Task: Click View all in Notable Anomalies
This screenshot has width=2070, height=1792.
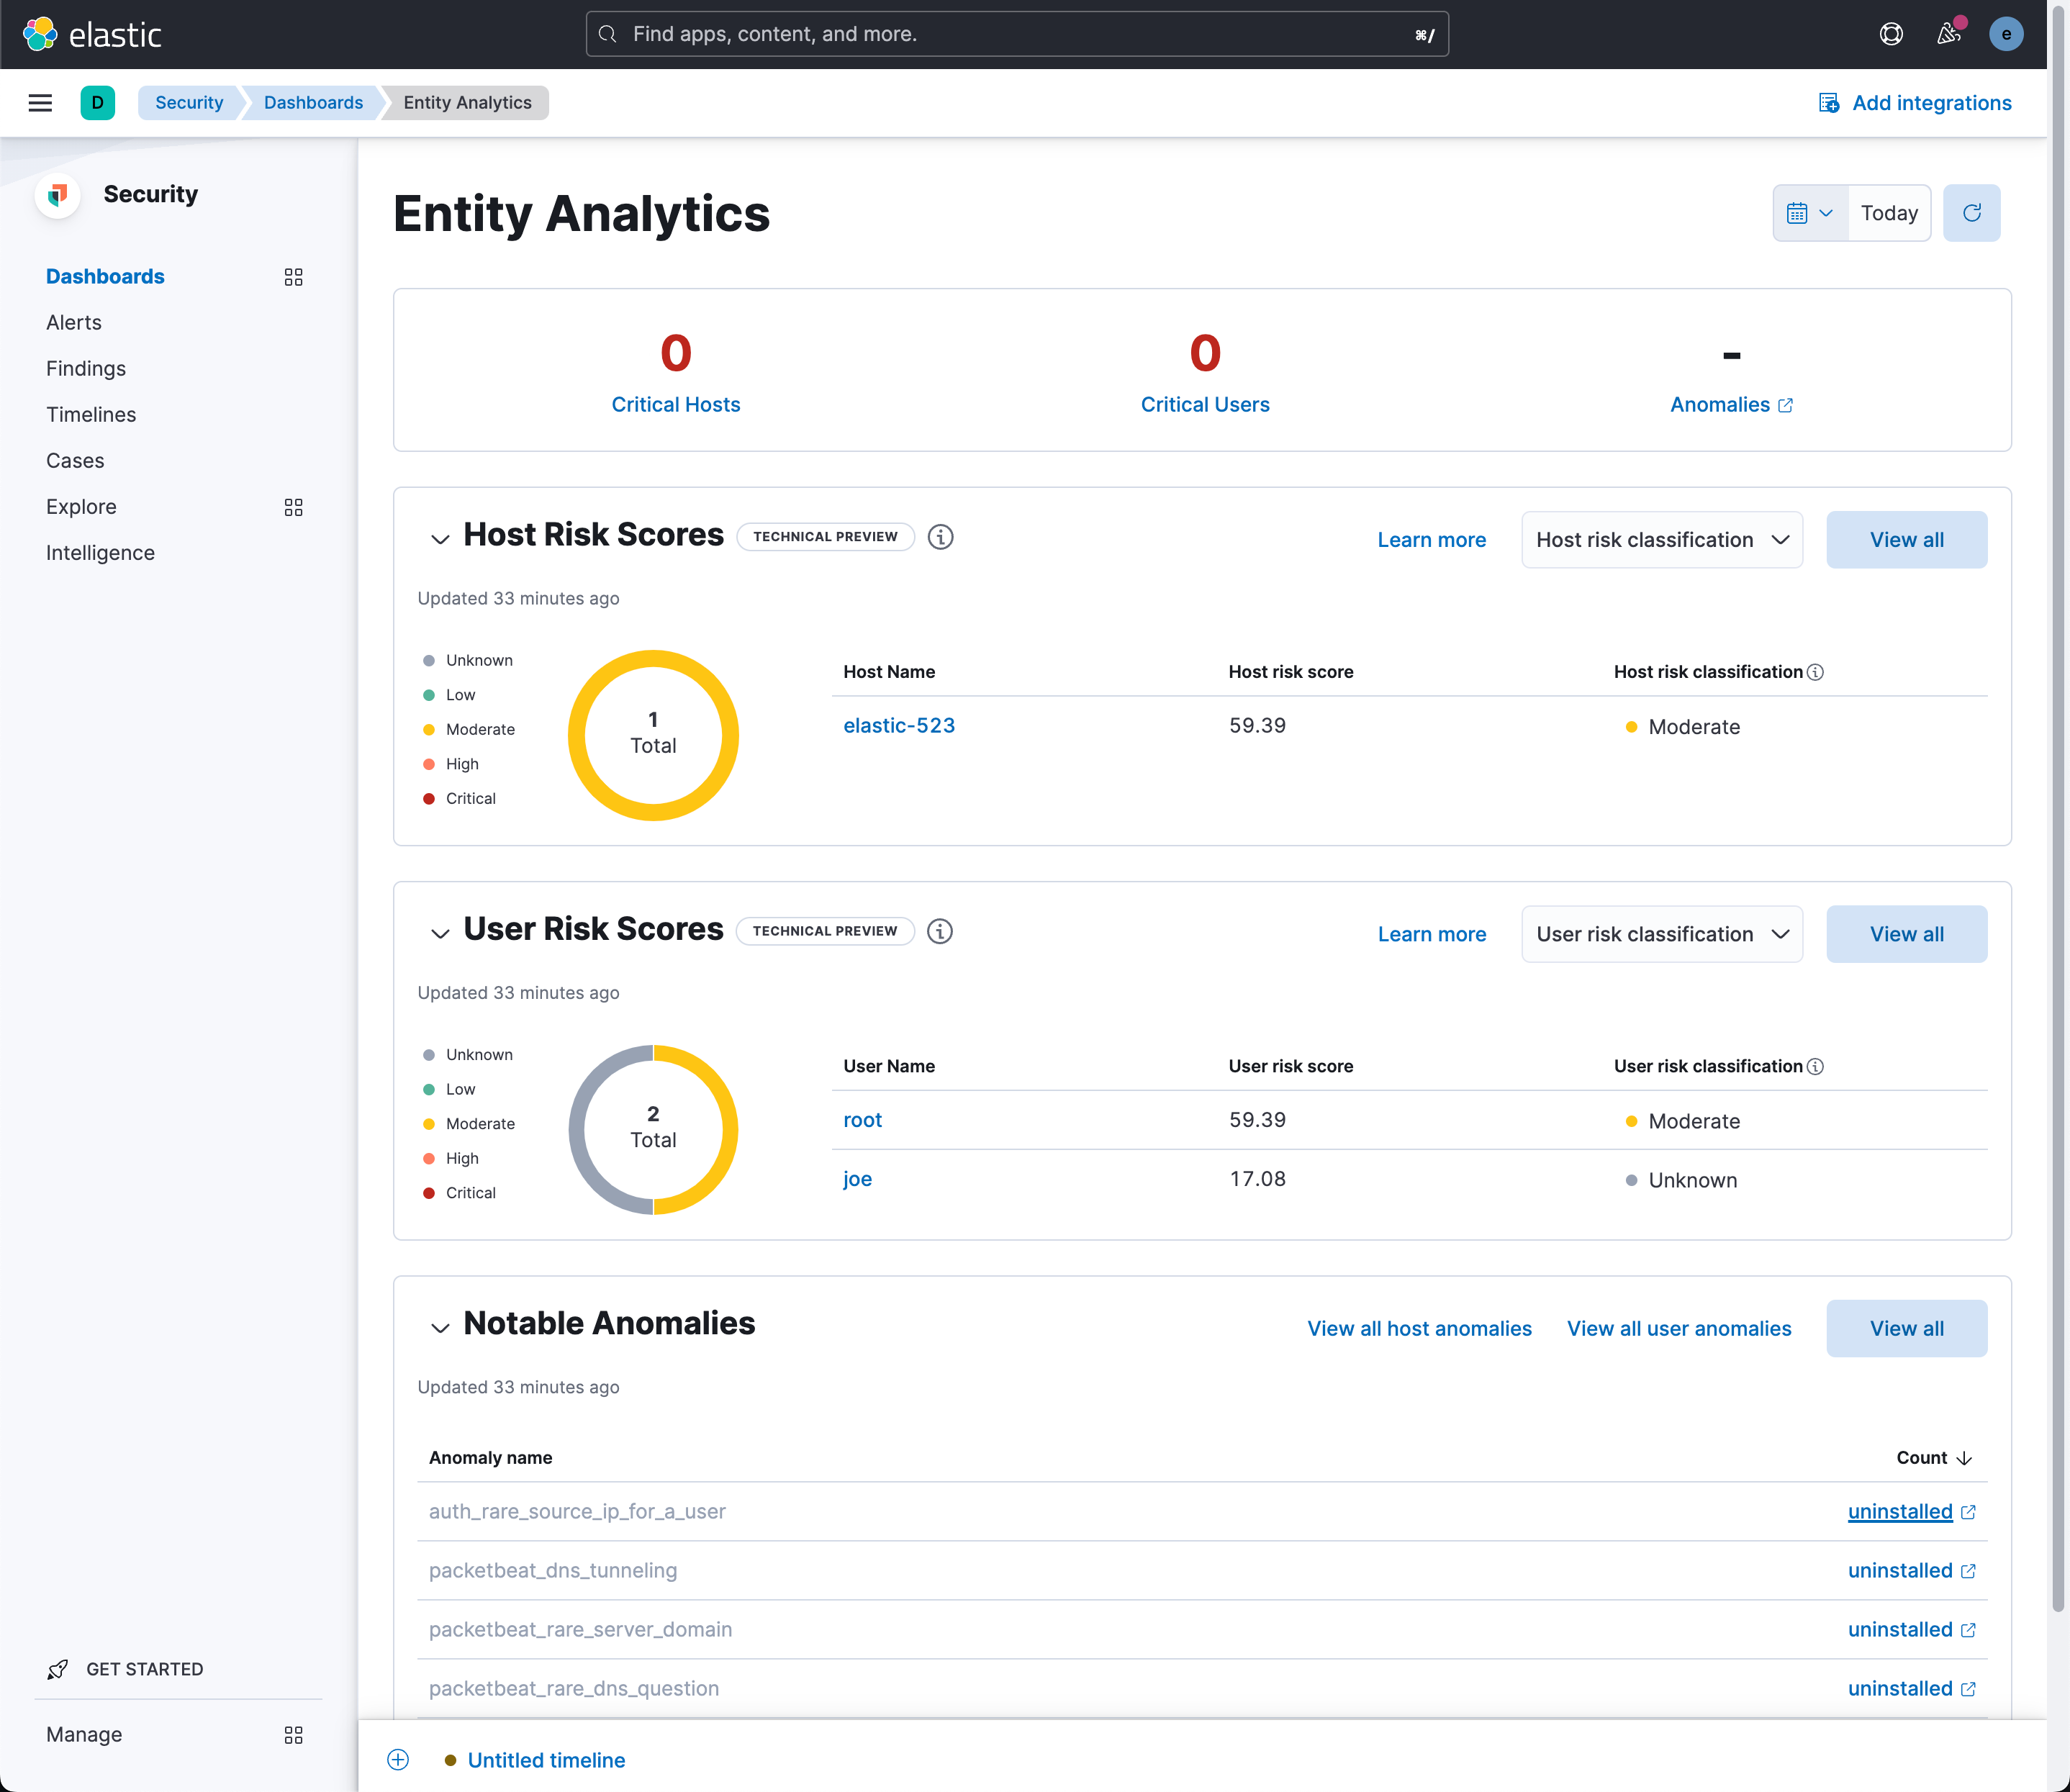Action: (1906, 1329)
